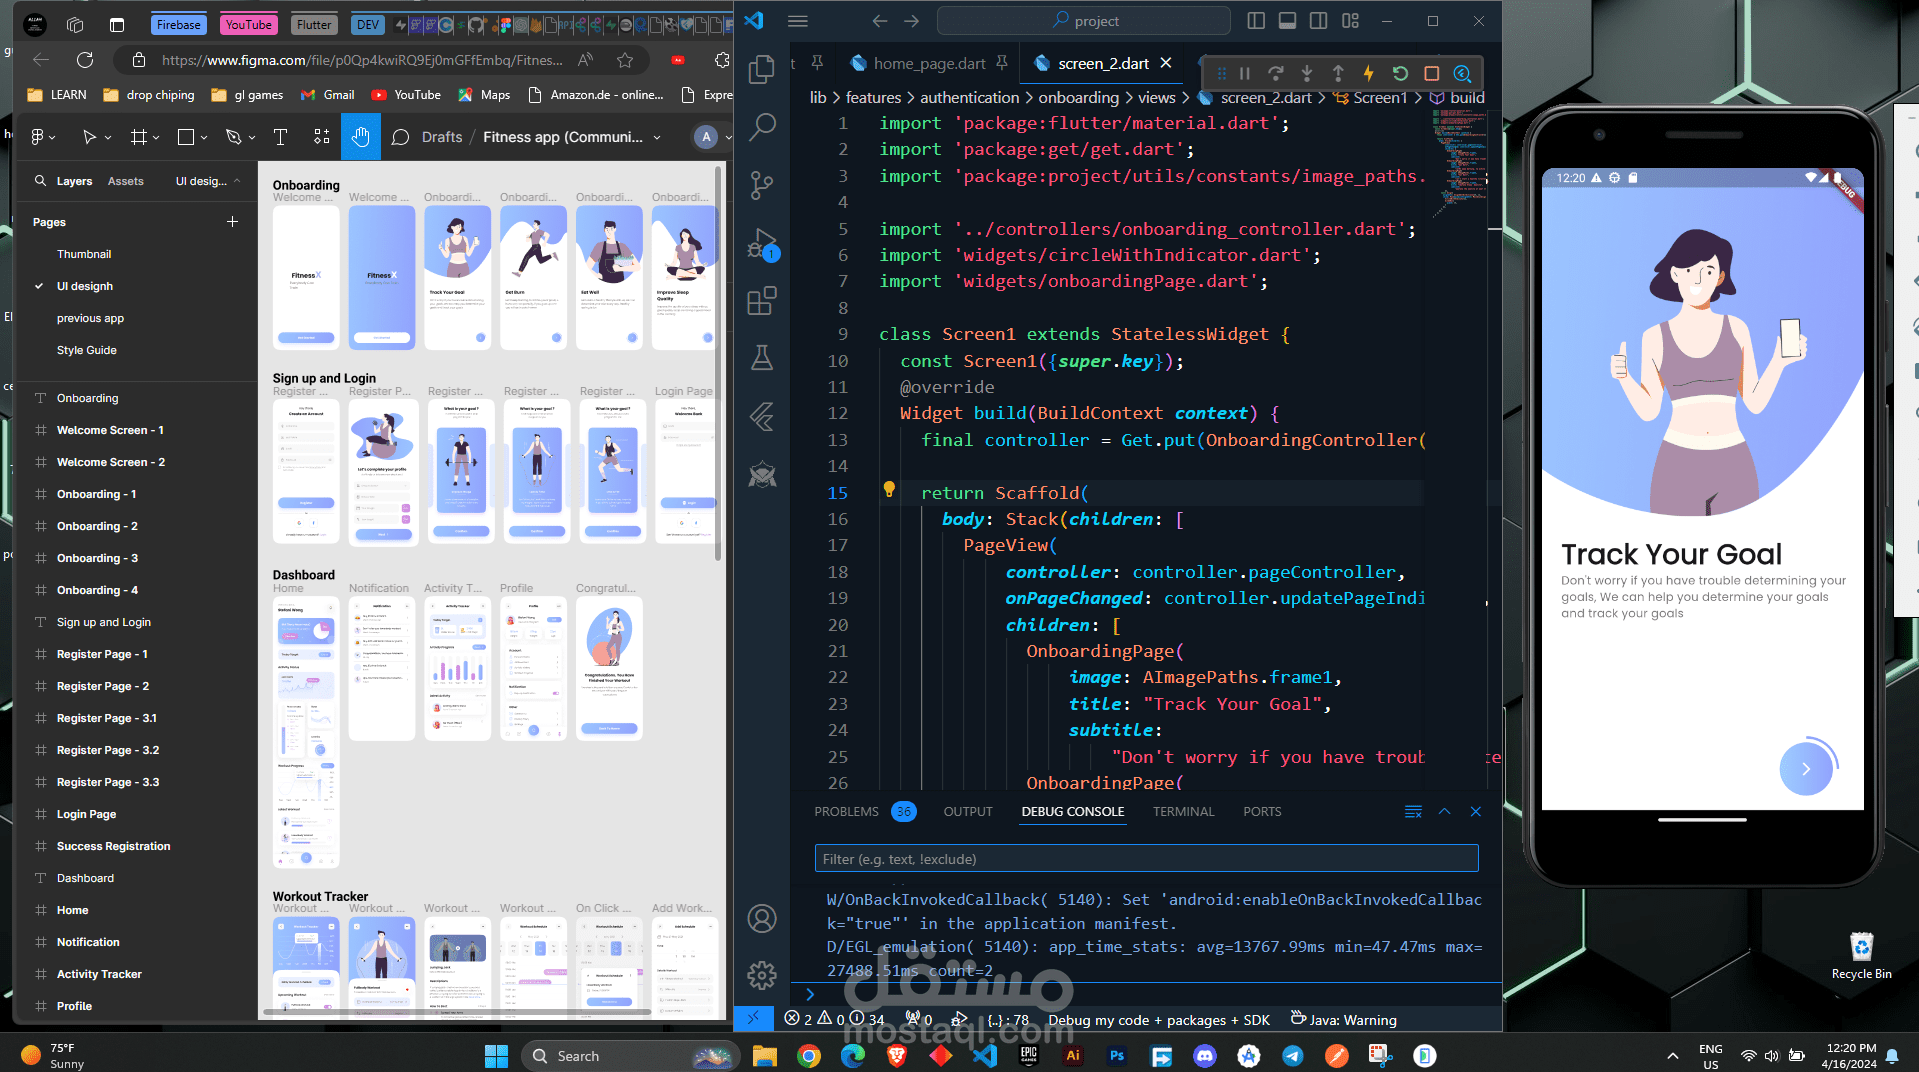1919x1072 pixels.
Task: Open Discord from the taskbar
Action: [1205, 1056]
